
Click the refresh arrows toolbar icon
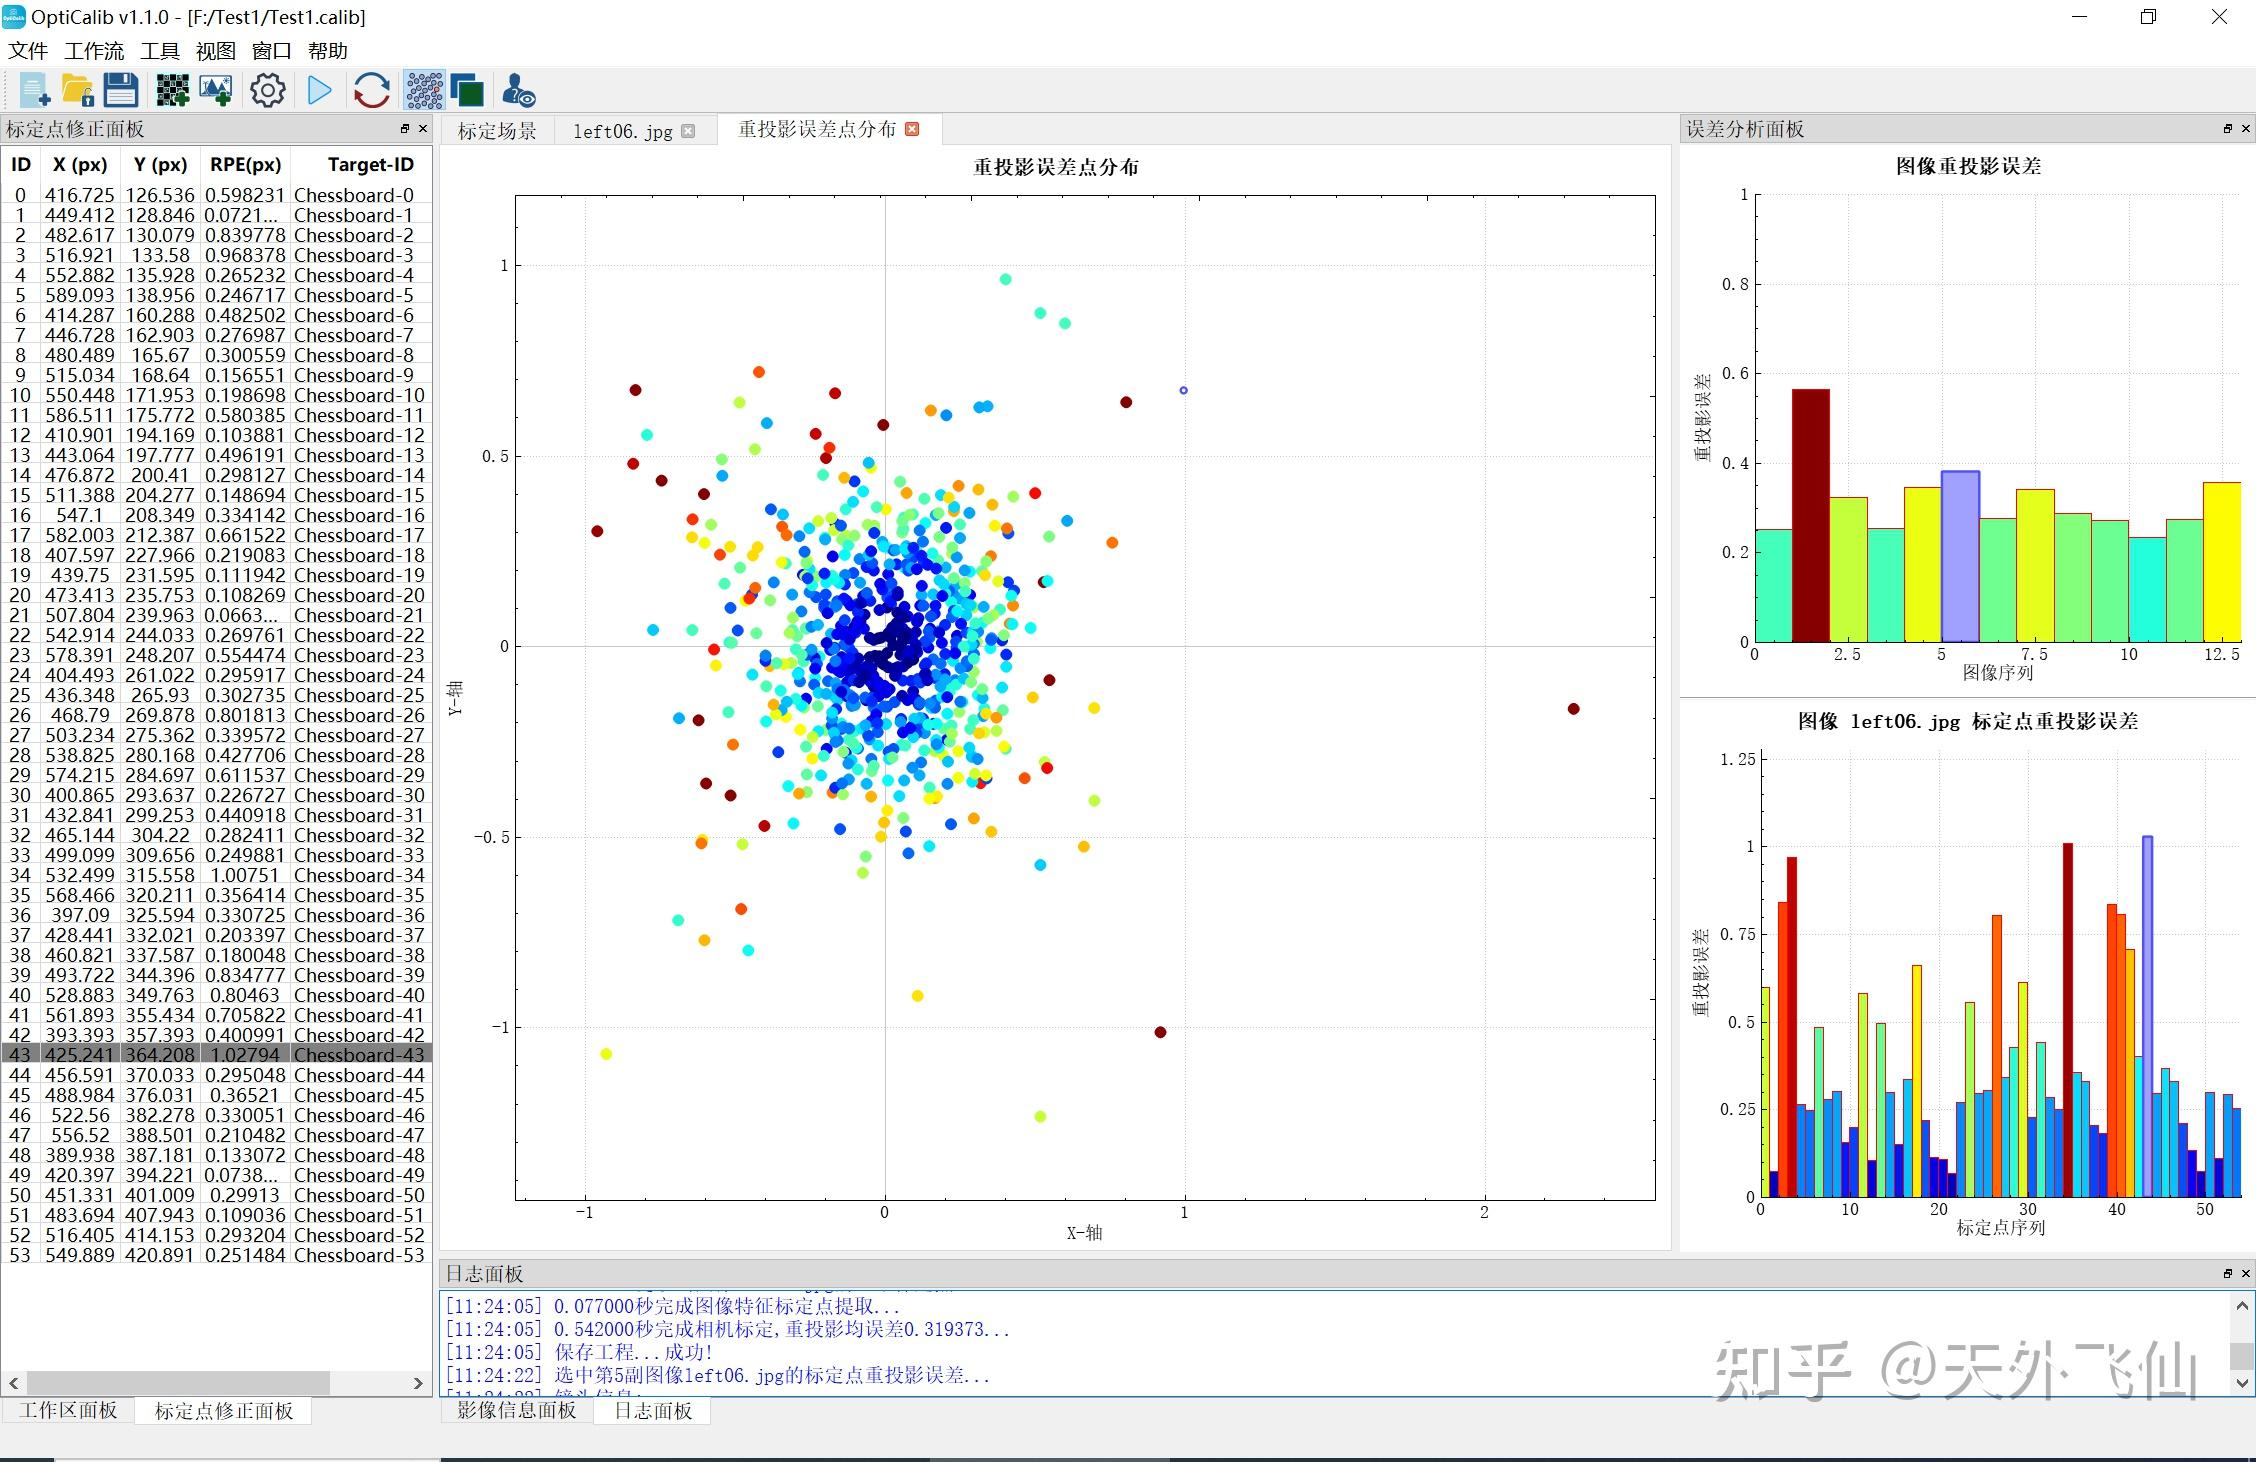(x=372, y=91)
